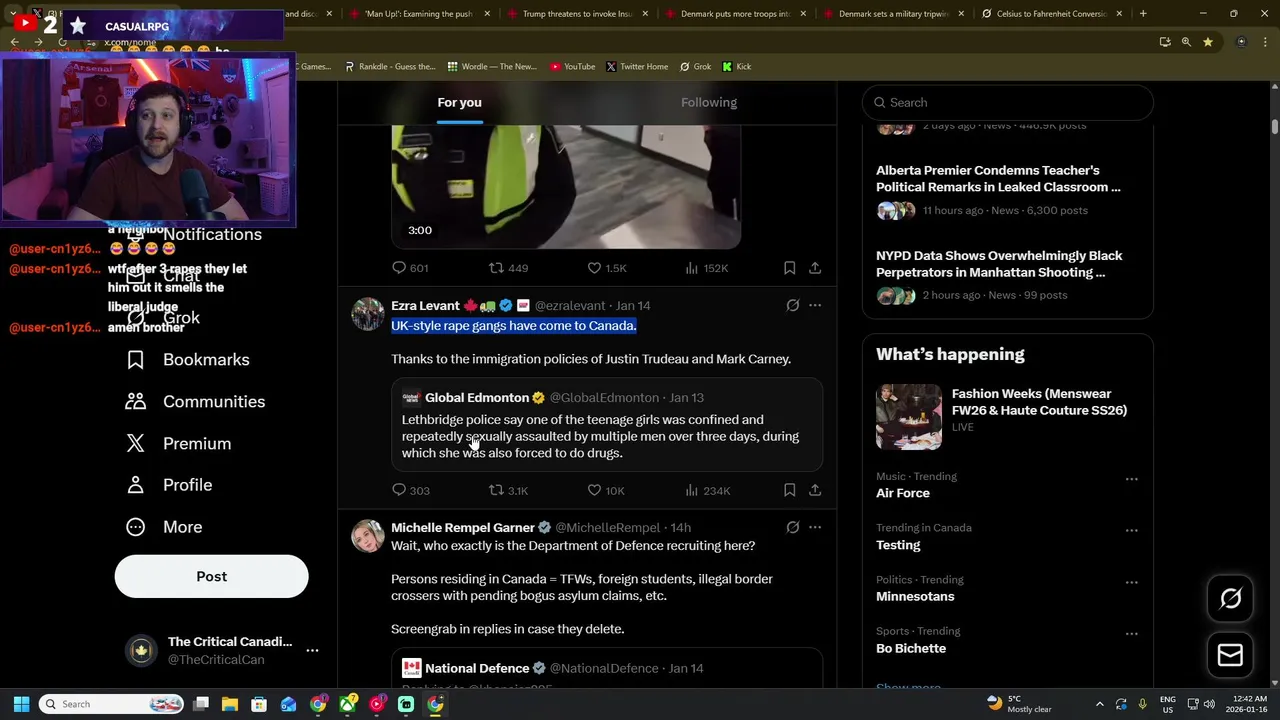The width and height of the screenshot is (1280, 720).
Task: Open Messages floating envelope button
Action: point(1230,655)
